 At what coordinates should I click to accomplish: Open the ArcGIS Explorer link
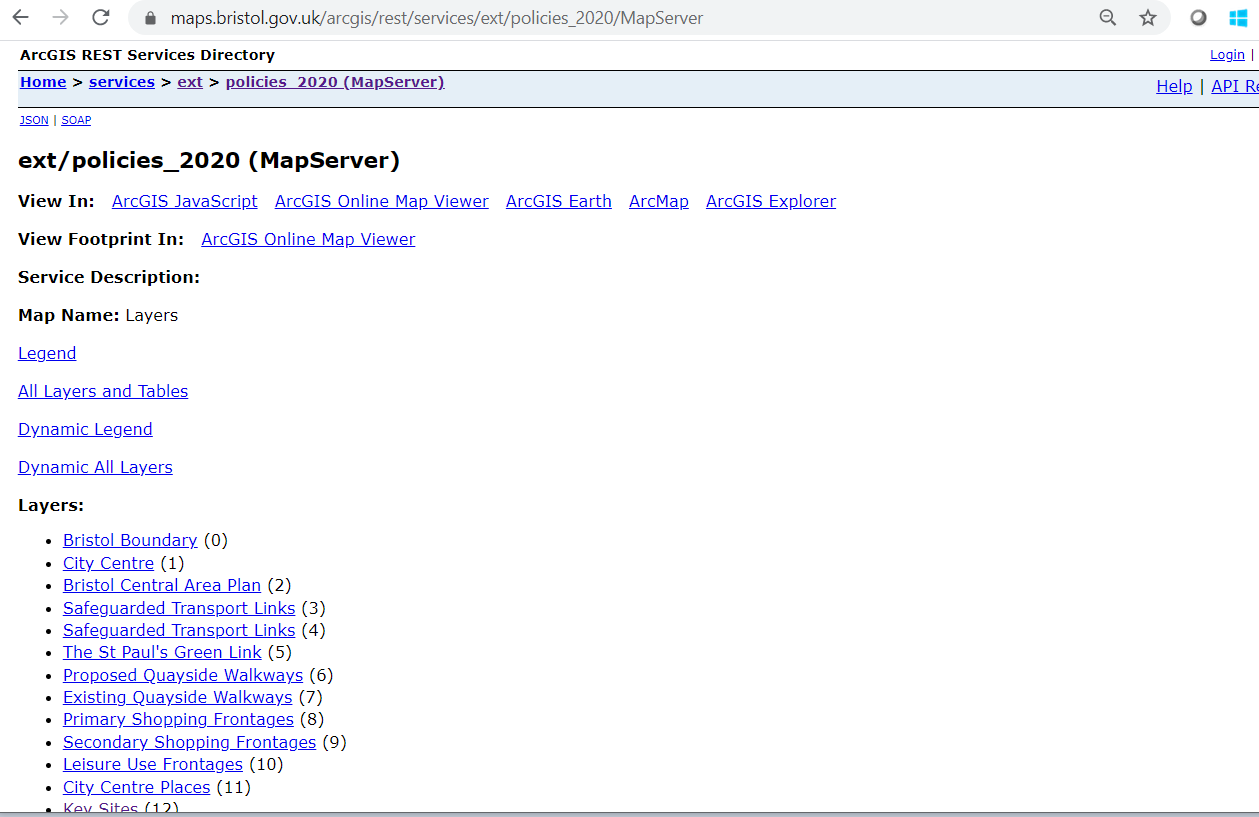[x=771, y=201]
